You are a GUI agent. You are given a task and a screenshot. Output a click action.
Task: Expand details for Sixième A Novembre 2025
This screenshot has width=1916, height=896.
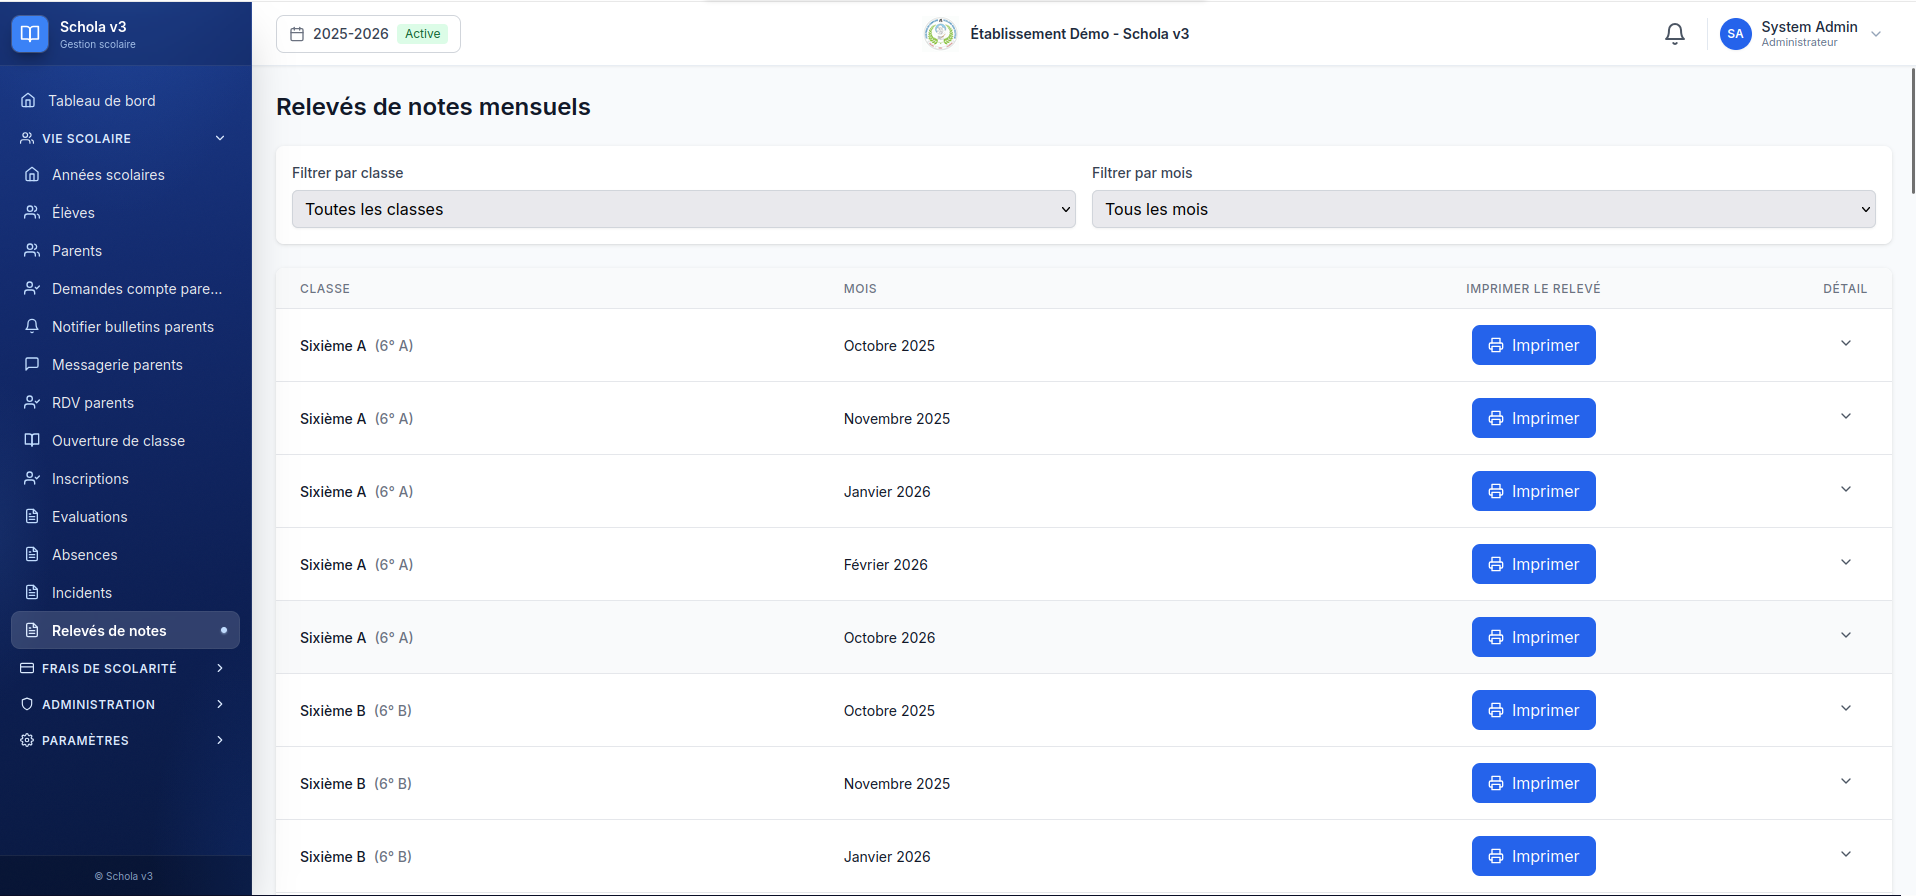1846,416
